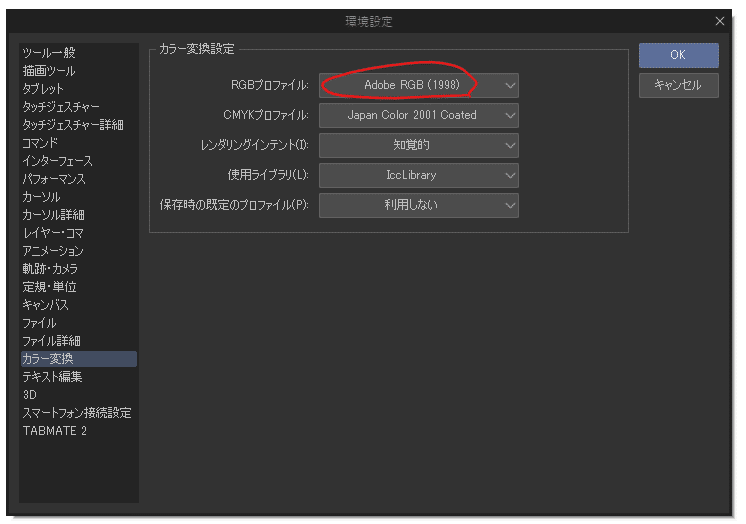Open the CMYKプロファイル dropdown
This screenshot has width=746, height=524.
coord(419,116)
